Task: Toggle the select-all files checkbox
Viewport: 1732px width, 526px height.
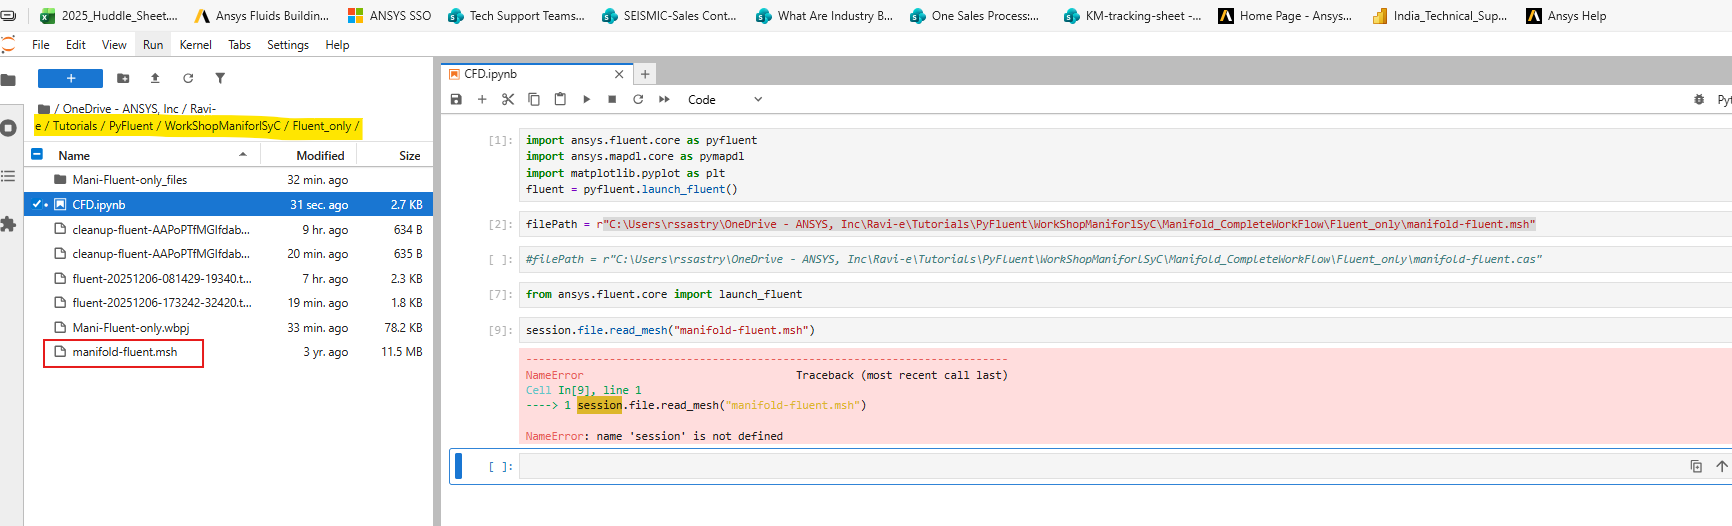Action: 37,154
